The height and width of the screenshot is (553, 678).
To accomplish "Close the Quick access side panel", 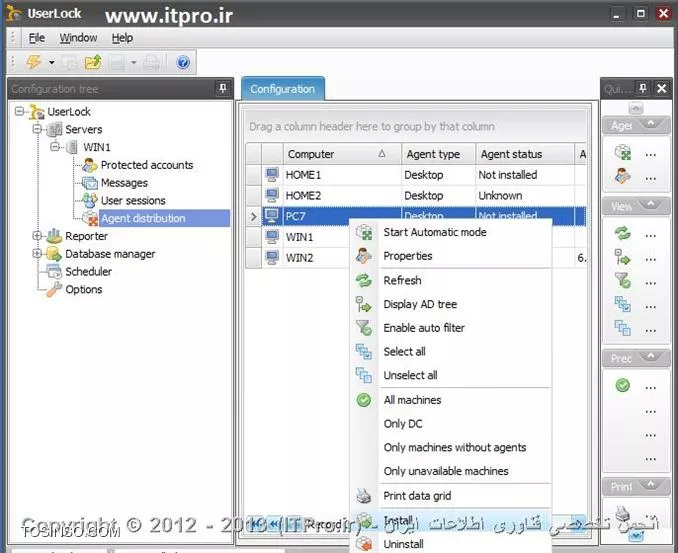I will click(x=662, y=89).
